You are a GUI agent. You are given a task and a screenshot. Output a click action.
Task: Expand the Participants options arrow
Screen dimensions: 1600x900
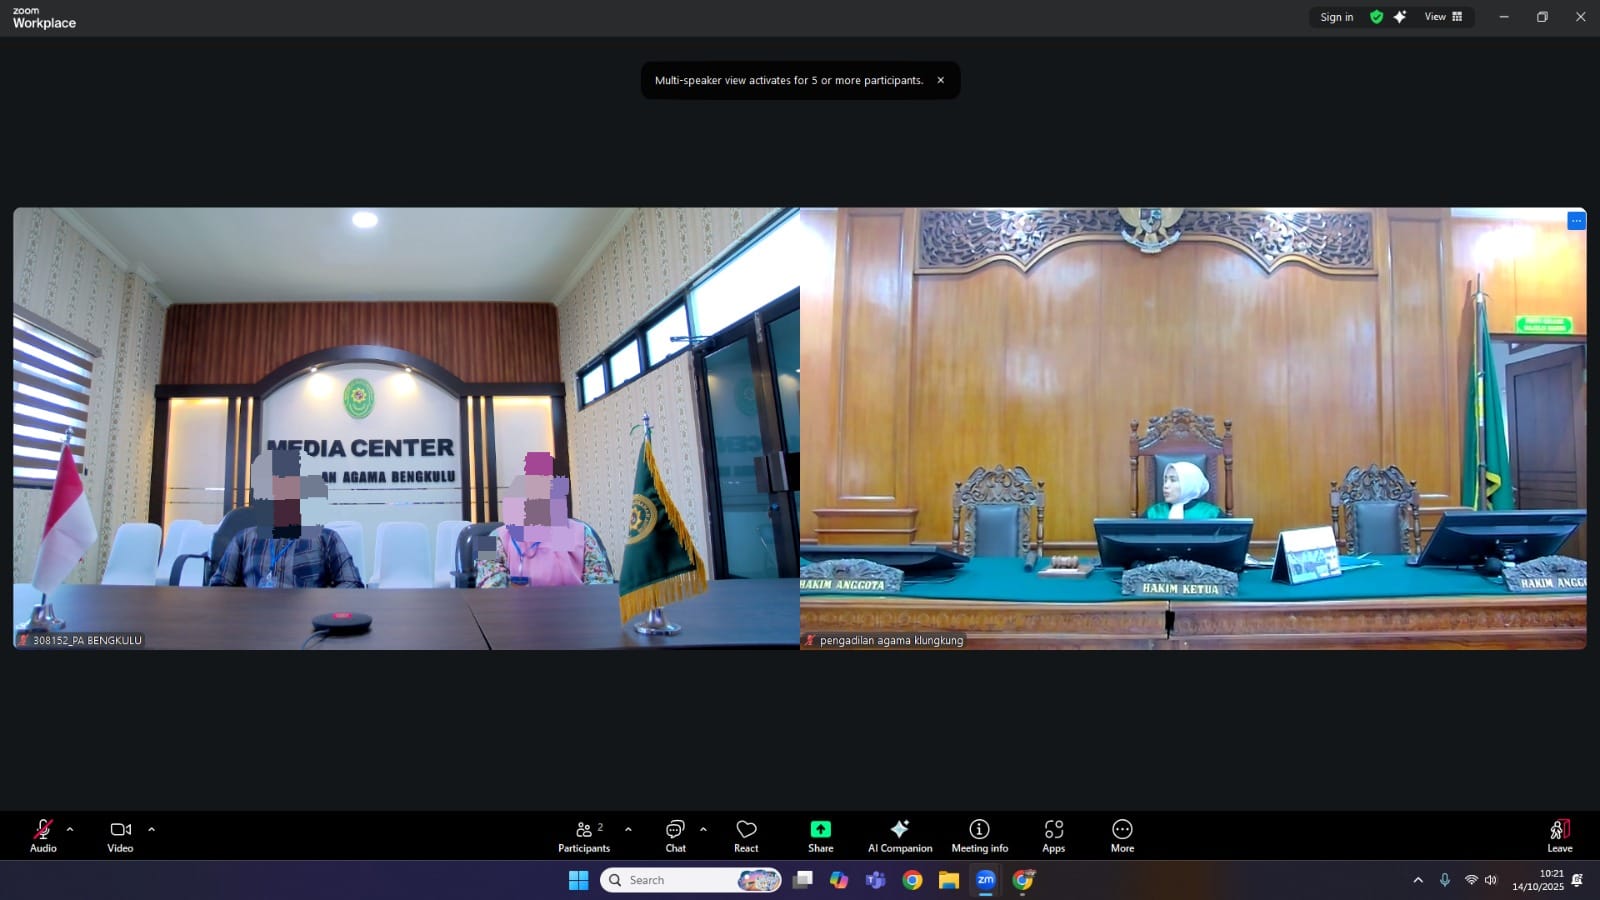[x=628, y=829]
